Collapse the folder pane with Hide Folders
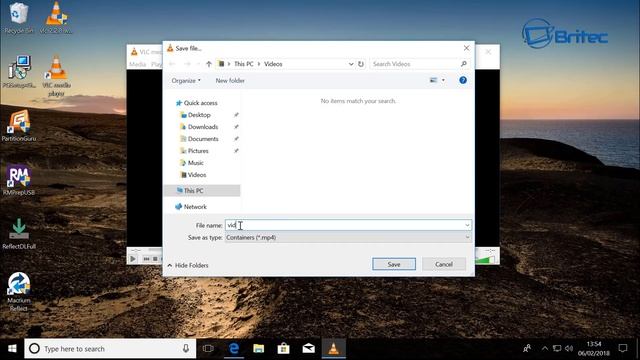Screen dimensions: 640x360 coord(188,265)
